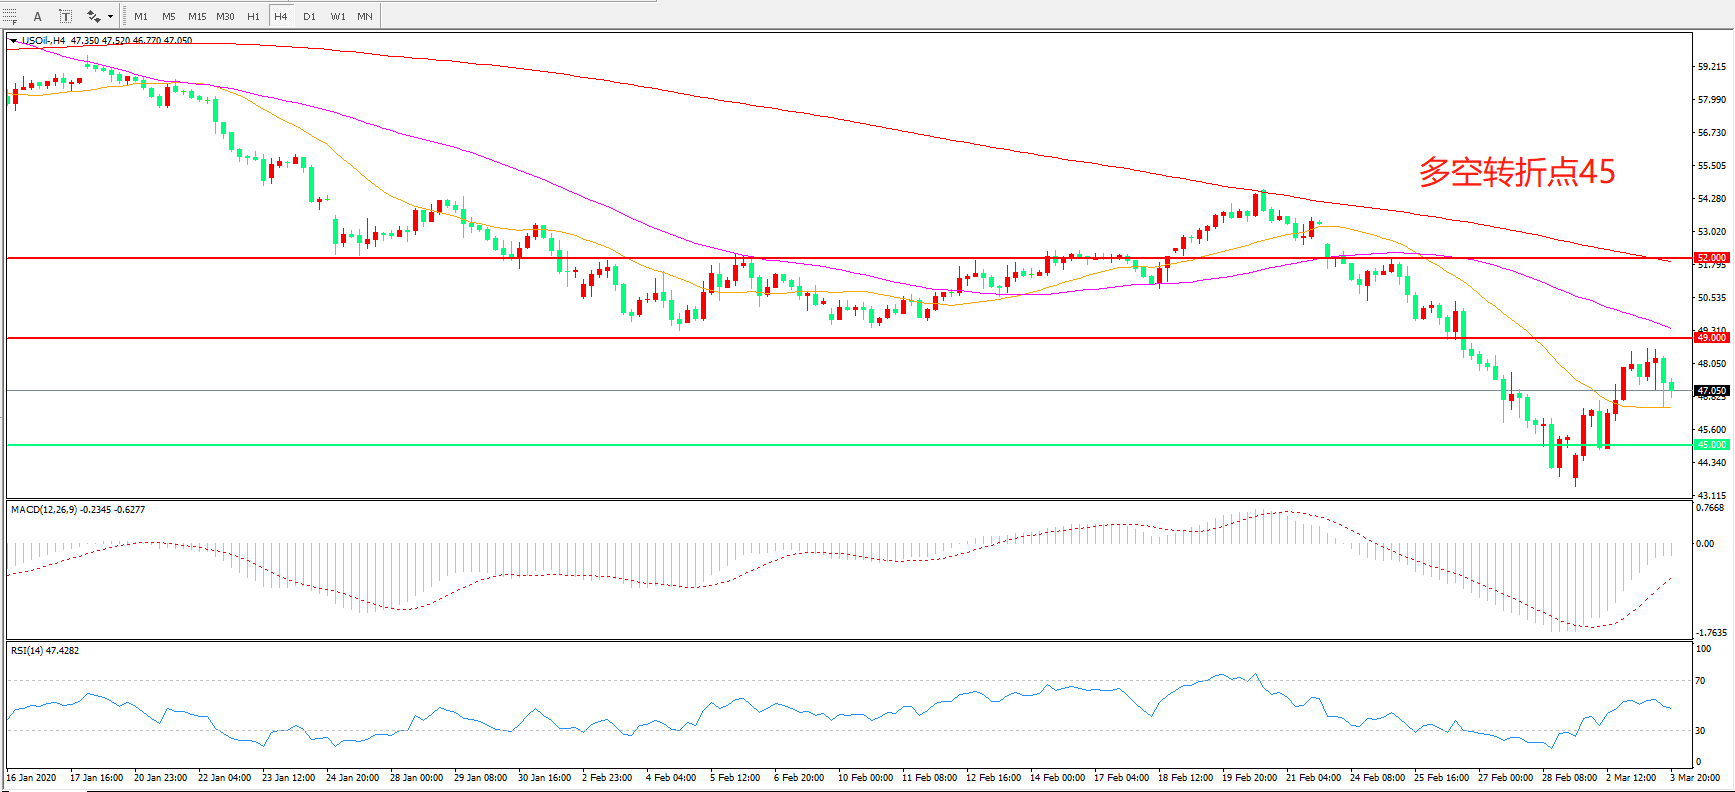Switch to MN monthly timeframe
Screen dimensions: 1735x792
click(x=365, y=16)
